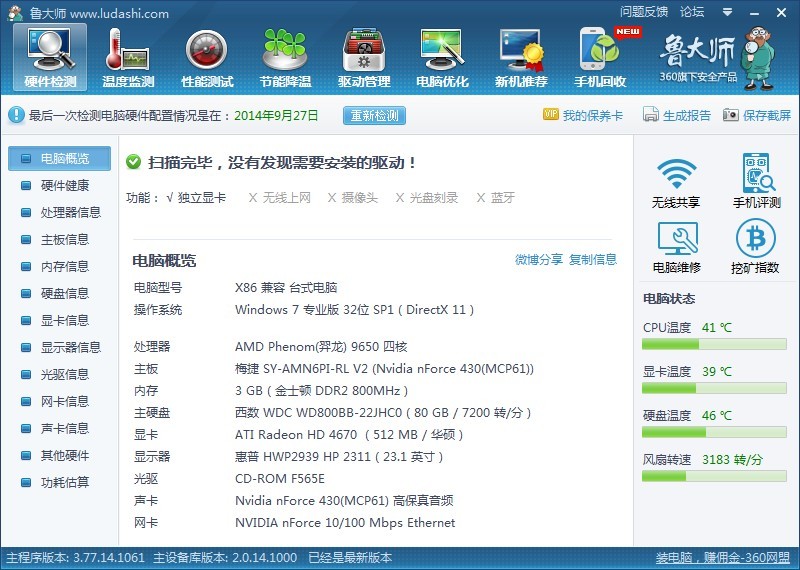
Task: Click the 生成报告 button
Action: [677, 115]
